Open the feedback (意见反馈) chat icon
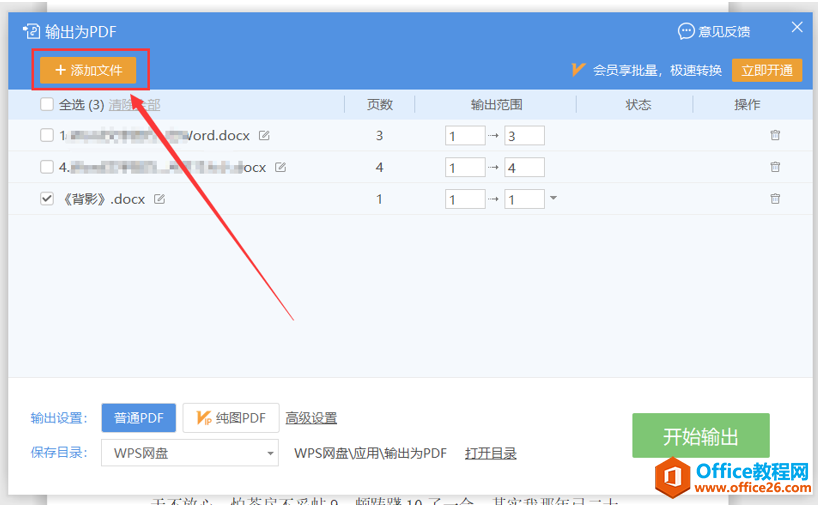The image size is (818, 505). click(685, 31)
